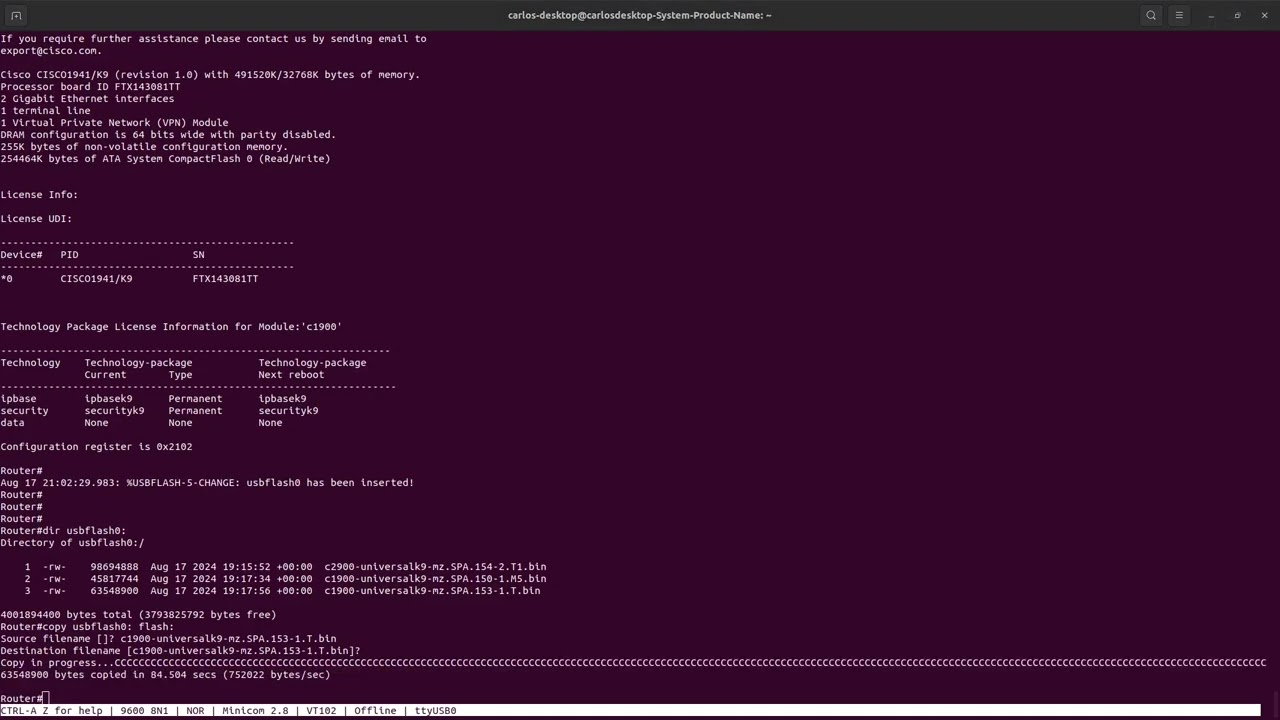The height and width of the screenshot is (720, 1280).
Task: Click the 'copy usbflash0: flash:' command line
Action: point(87,627)
